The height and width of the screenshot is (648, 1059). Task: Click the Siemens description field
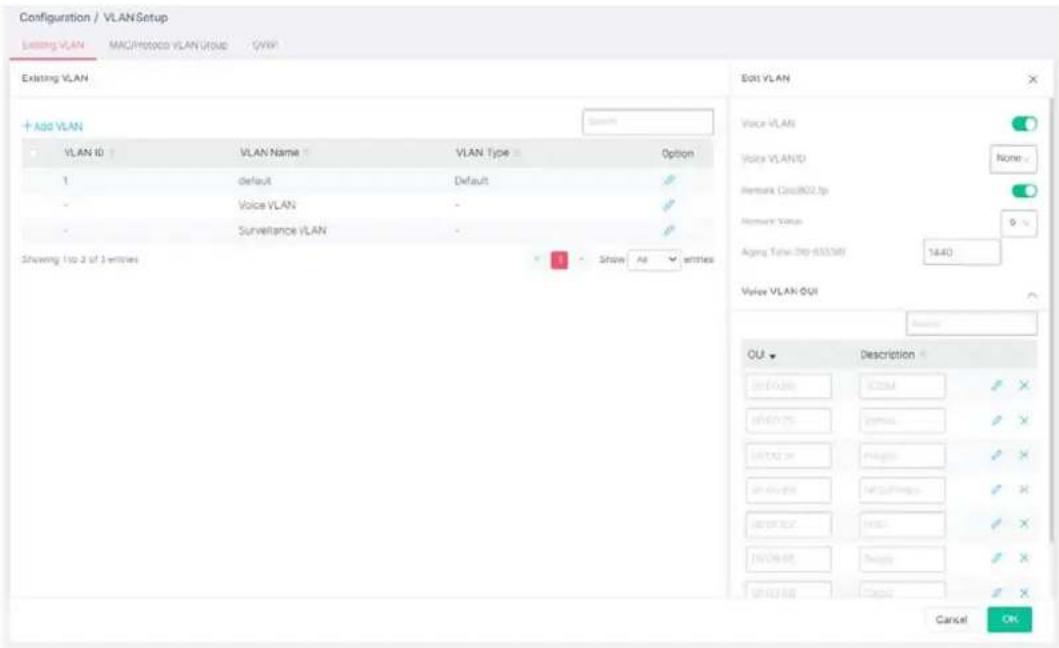[x=902, y=420]
